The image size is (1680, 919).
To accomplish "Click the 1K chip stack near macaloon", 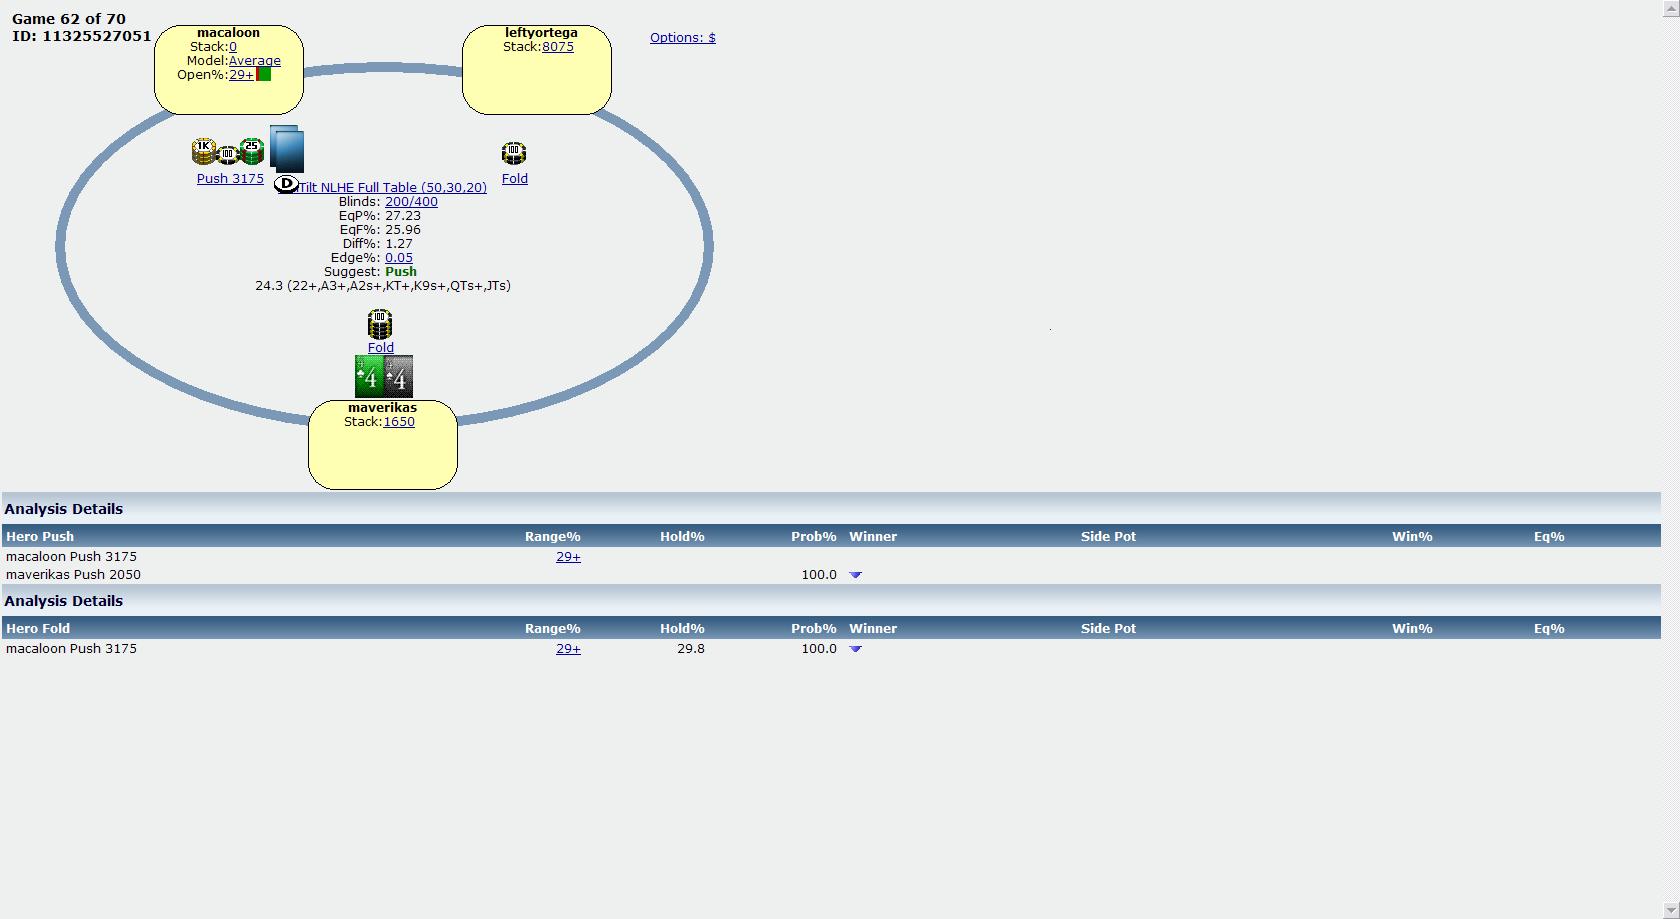I will click(203, 152).
